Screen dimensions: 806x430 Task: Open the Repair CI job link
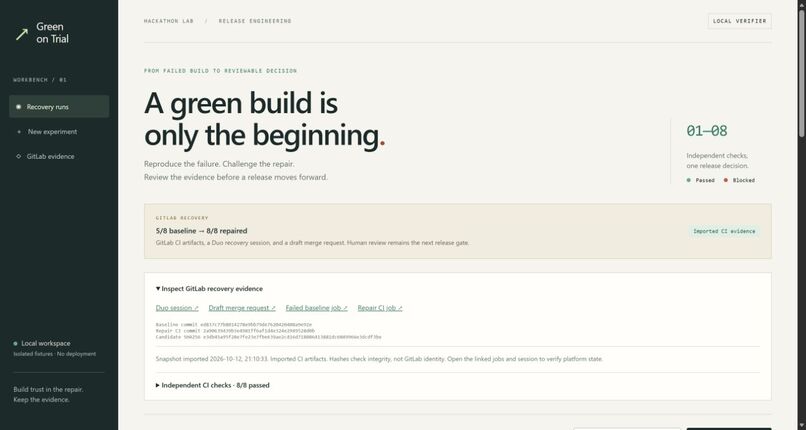click(380, 308)
